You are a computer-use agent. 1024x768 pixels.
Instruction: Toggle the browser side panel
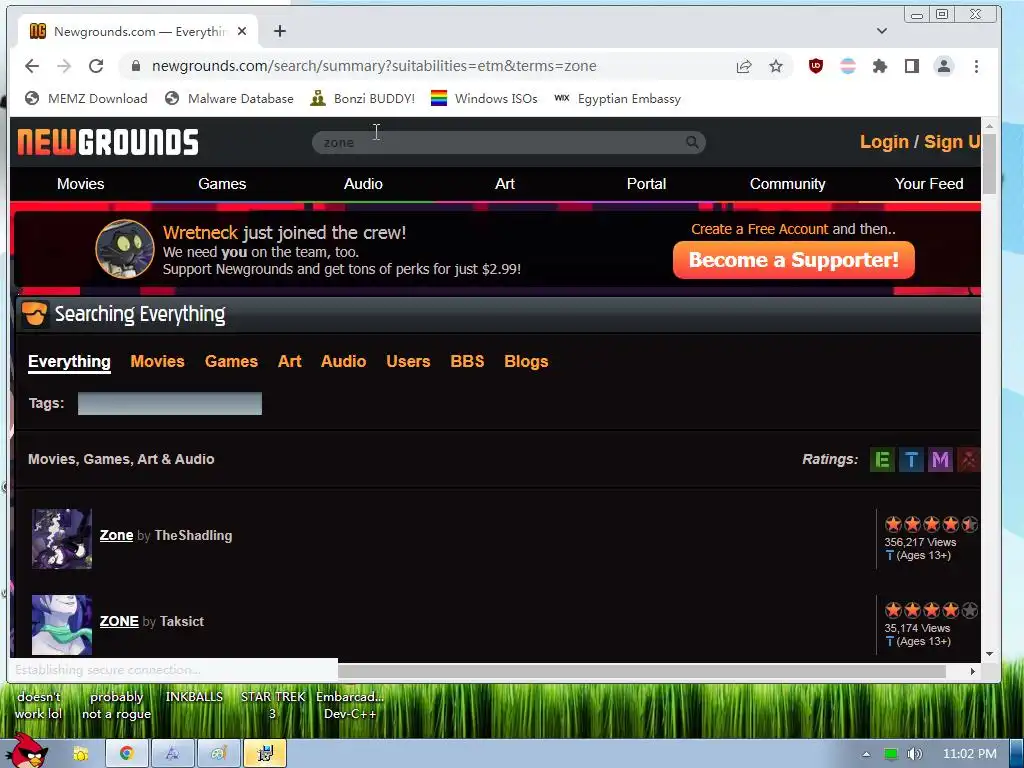tap(912, 66)
